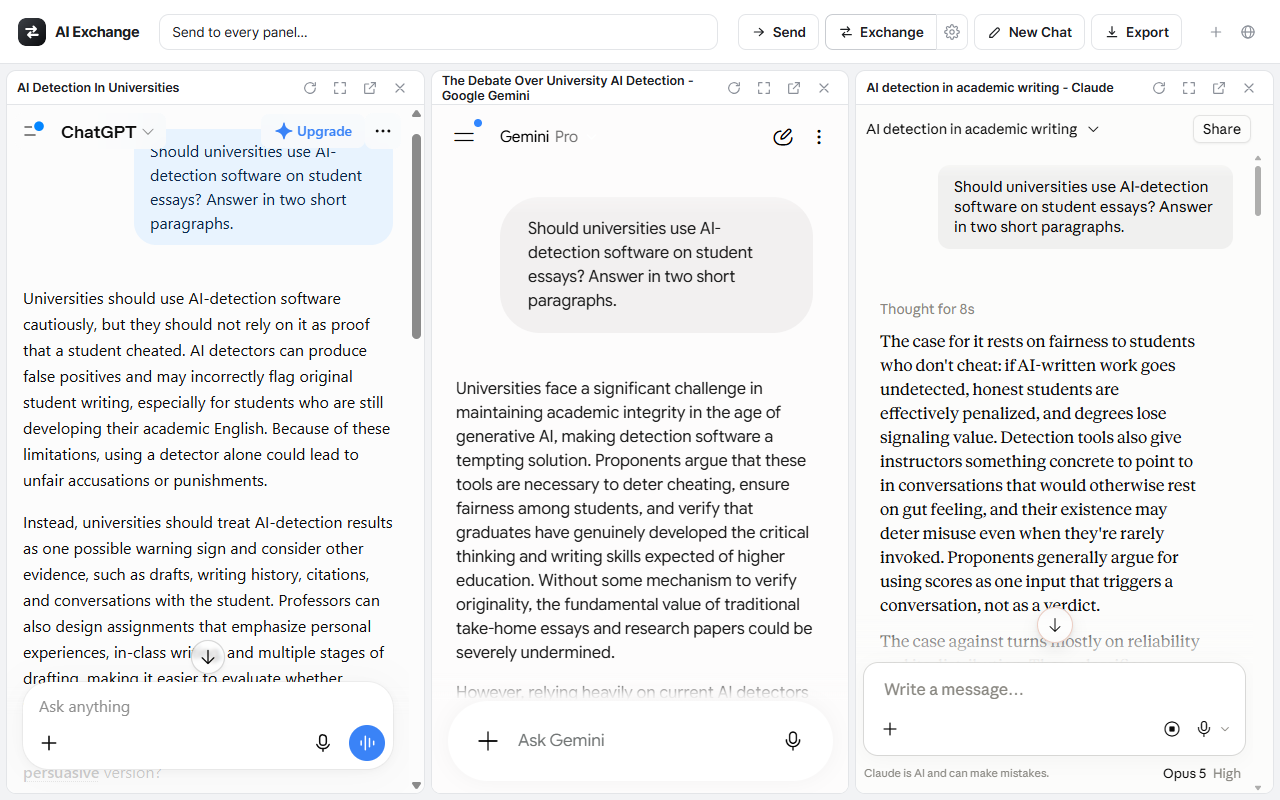Open the Gemini hamburger menu
Viewport: 1280px width, 800px height.
[x=464, y=136]
